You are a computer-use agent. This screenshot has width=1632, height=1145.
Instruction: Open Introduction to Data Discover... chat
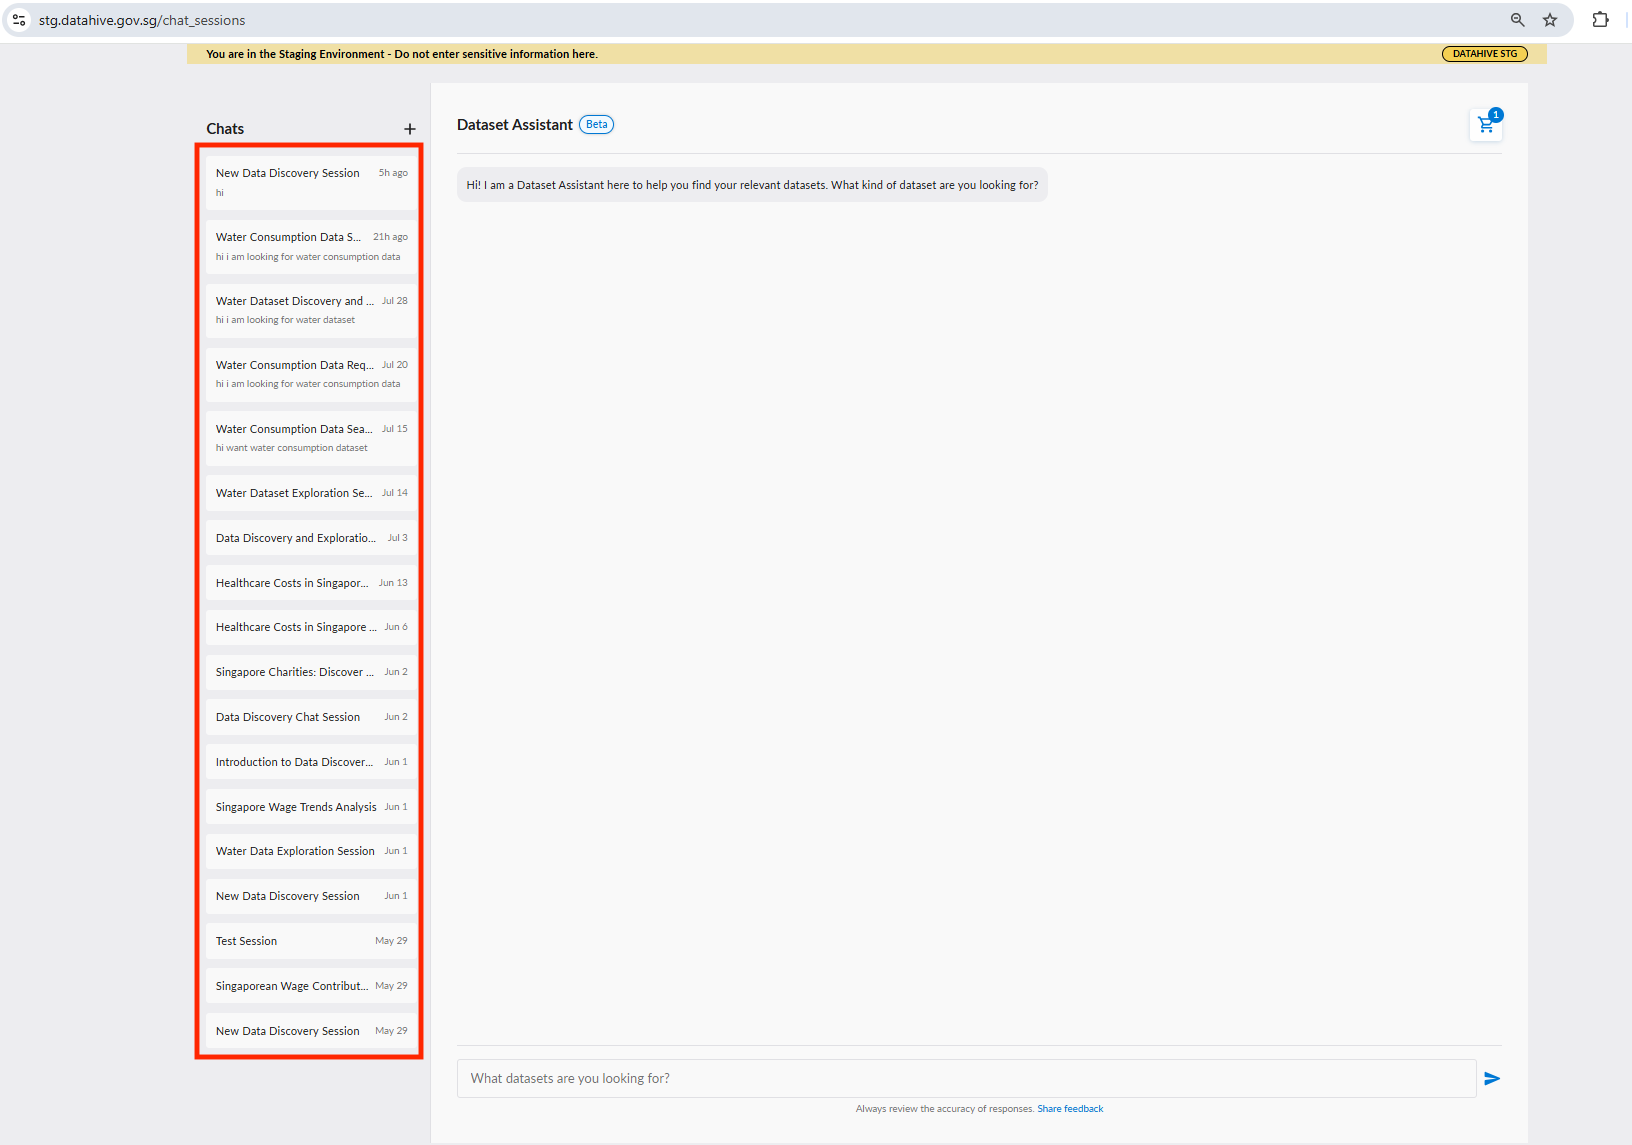click(x=311, y=762)
